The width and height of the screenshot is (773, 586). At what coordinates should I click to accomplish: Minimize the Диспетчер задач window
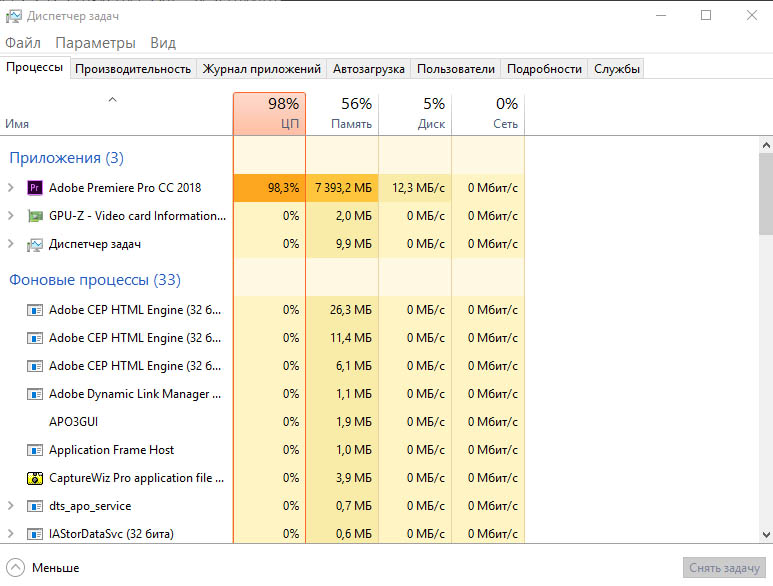point(661,15)
